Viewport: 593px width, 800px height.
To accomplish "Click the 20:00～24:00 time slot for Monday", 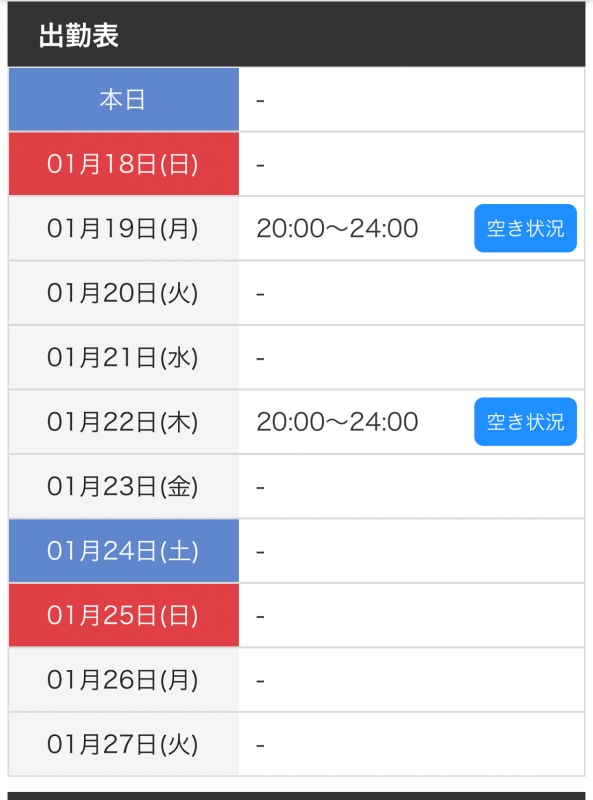I will point(335,228).
